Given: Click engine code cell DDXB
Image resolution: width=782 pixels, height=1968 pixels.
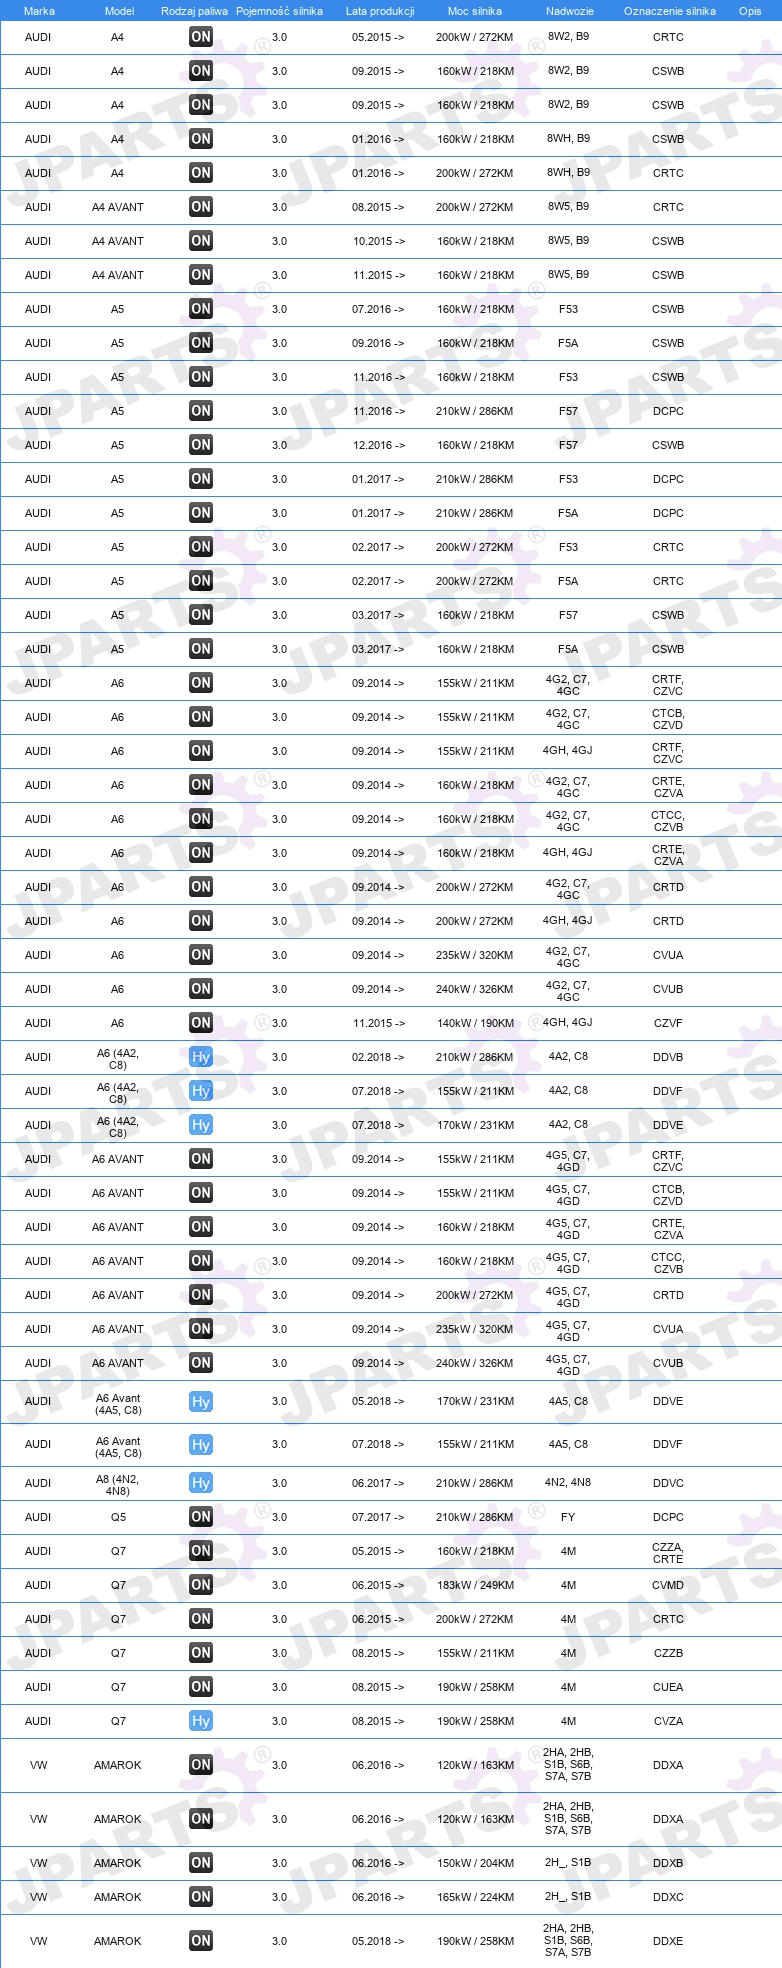Looking at the screenshot, I should pyautogui.click(x=668, y=1863).
